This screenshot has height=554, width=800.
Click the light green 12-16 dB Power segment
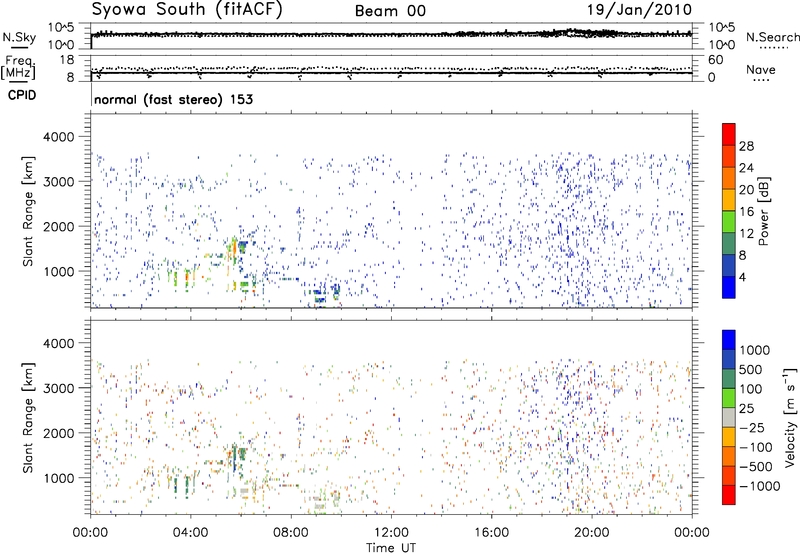click(x=729, y=221)
